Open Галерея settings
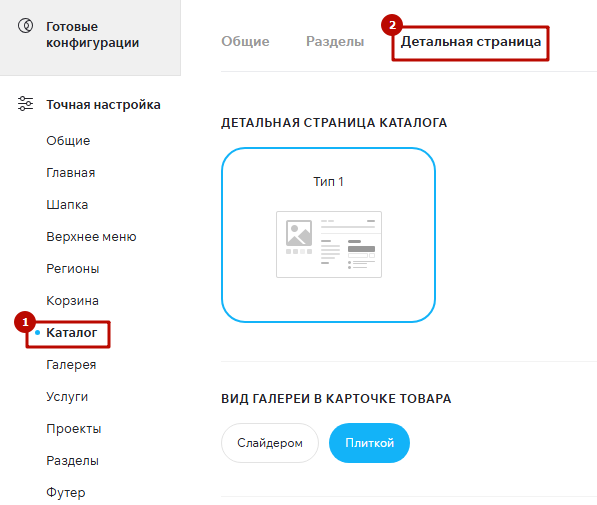This screenshot has height=505, width=597. (71, 364)
